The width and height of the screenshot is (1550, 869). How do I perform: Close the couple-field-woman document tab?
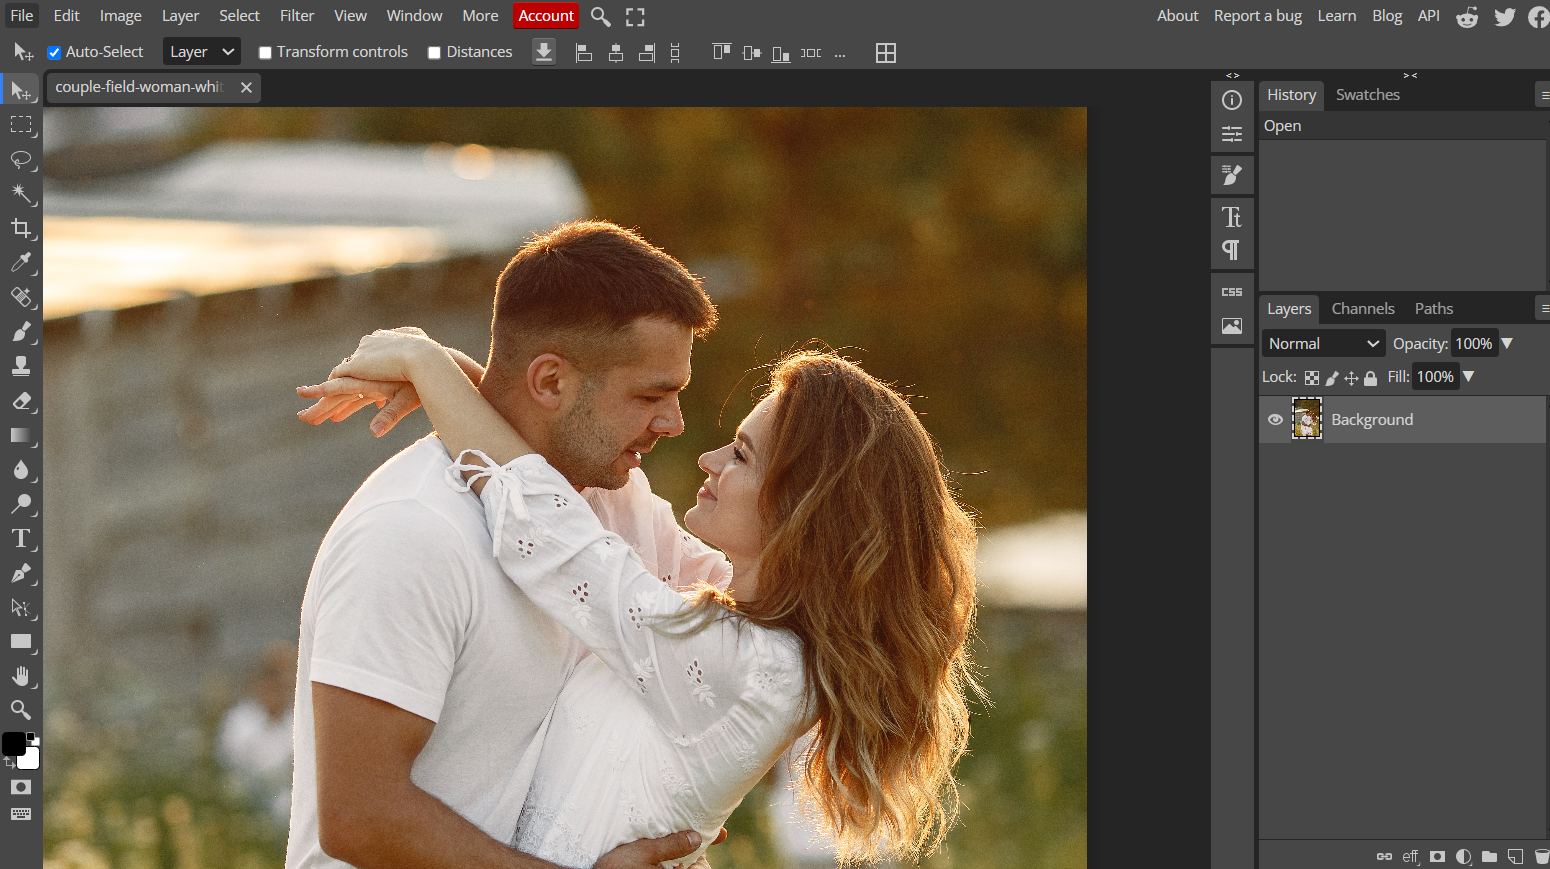[246, 87]
